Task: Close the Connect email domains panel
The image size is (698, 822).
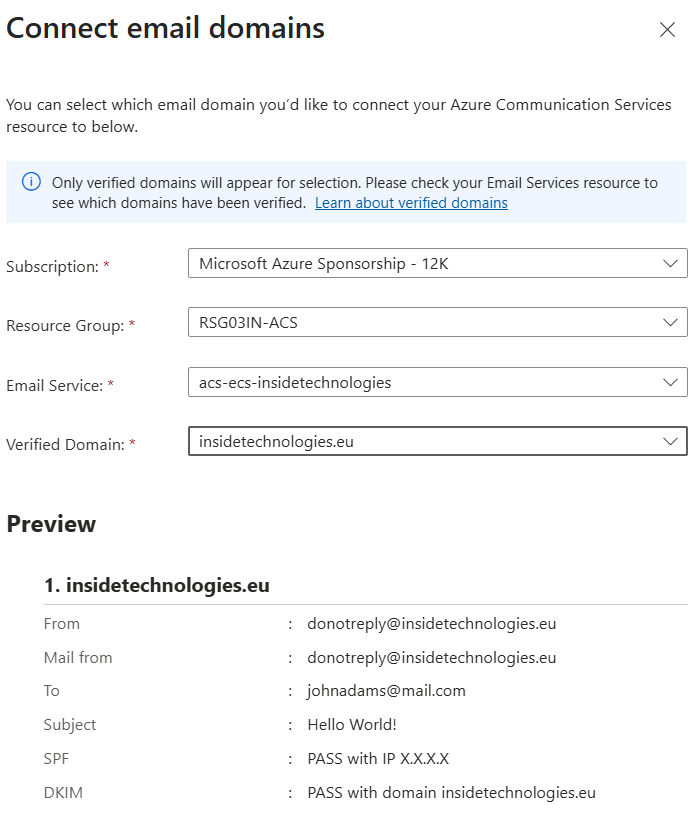Action: tap(667, 30)
